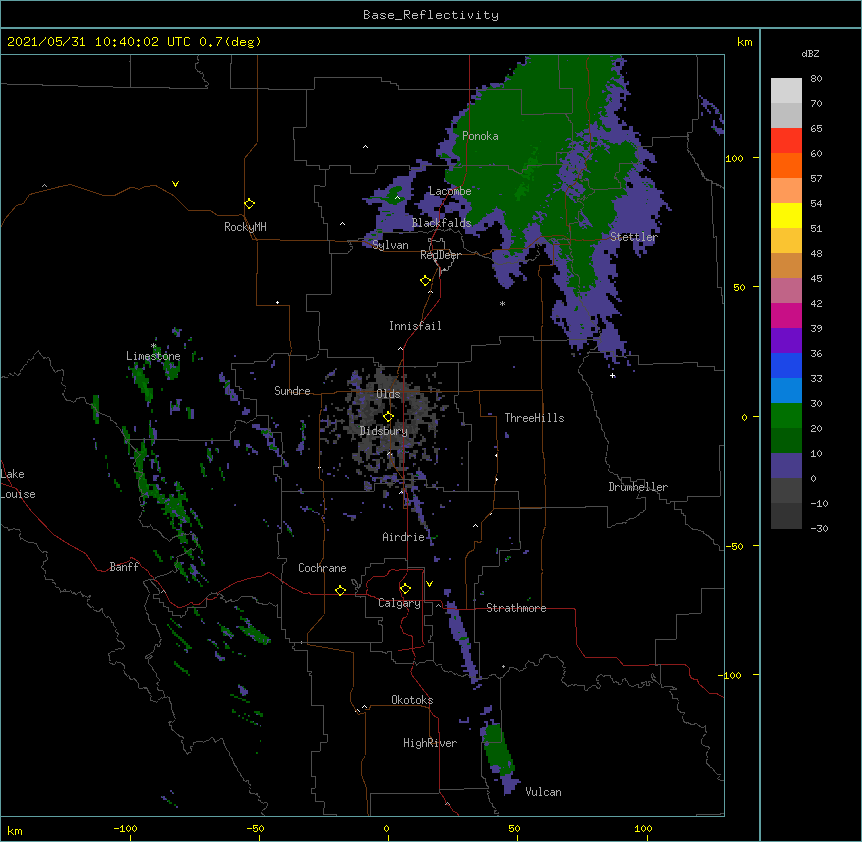Select the yellow 51-54 dBZ legend swatch
Screen dimensions: 862x842
point(786,215)
